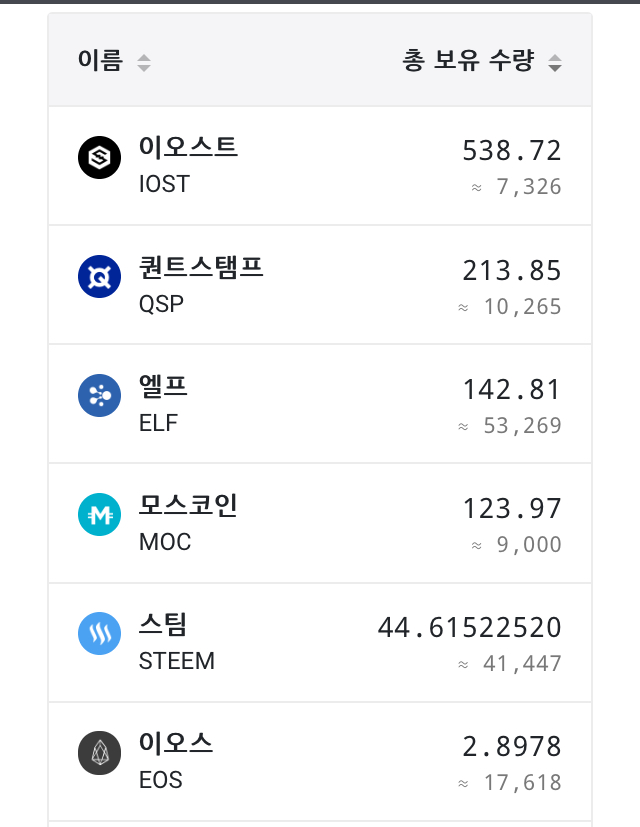The width and height of the screenshot is (640, 827).
Task: Click the ≈ 53,269 ELF estimated value
Action: [x=510, y=426]
